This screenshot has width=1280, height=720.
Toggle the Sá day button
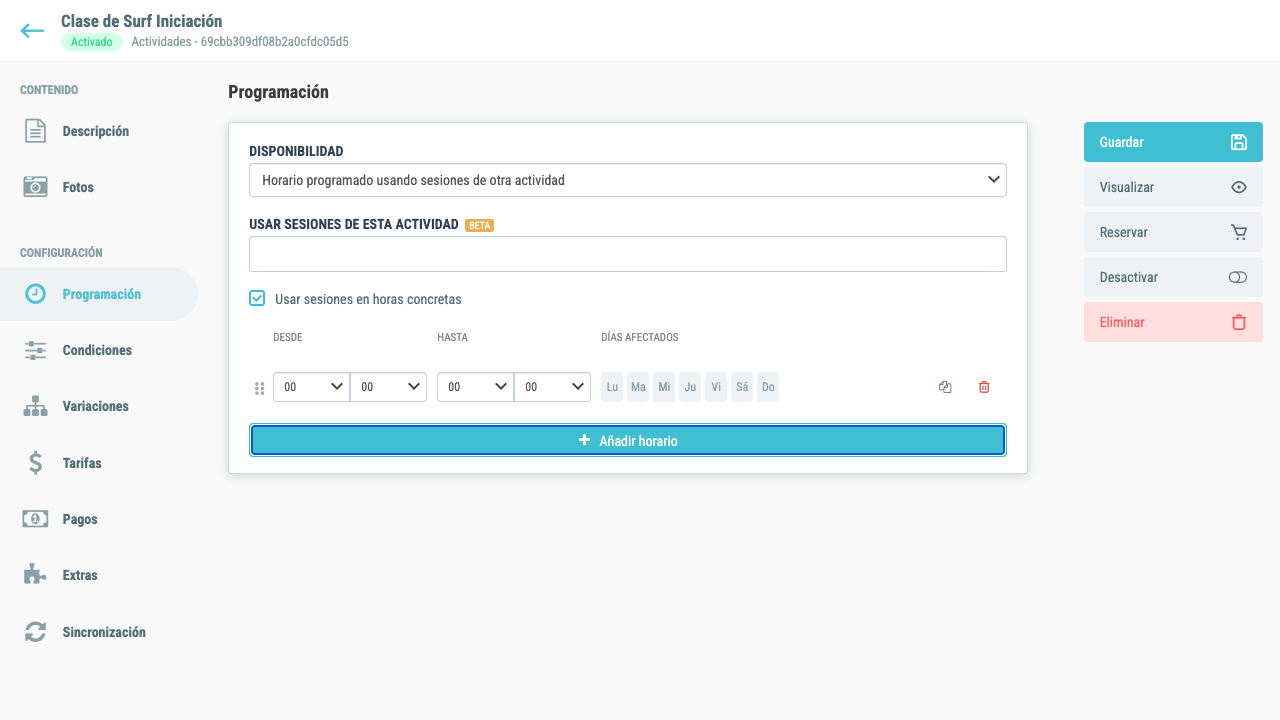[x=742, y=387]
